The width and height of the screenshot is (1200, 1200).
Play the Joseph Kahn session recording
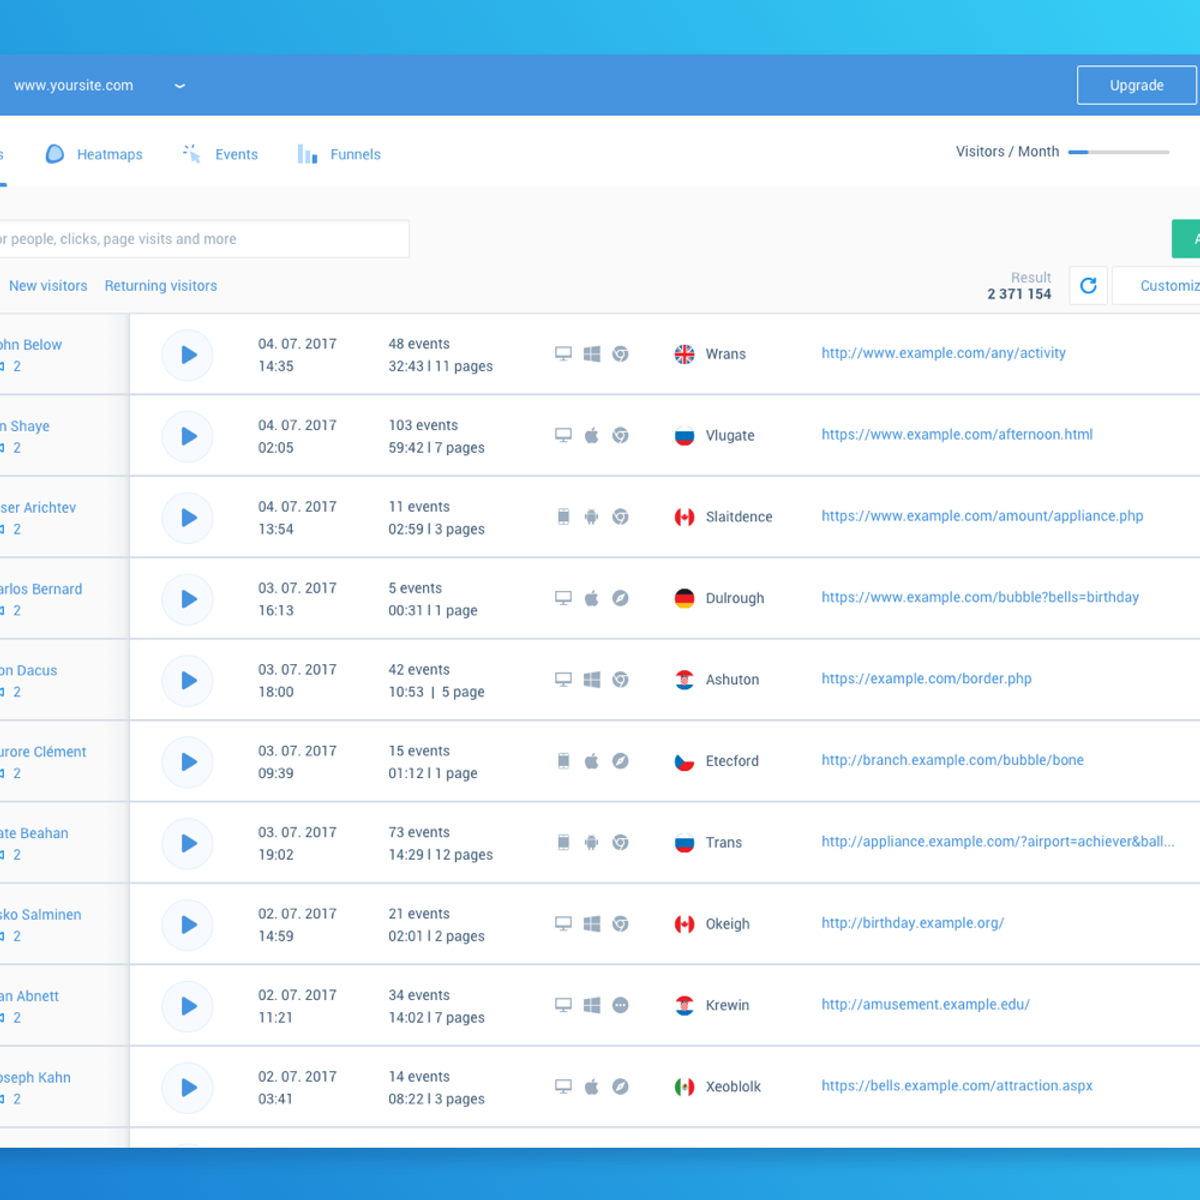(188, 1088)
